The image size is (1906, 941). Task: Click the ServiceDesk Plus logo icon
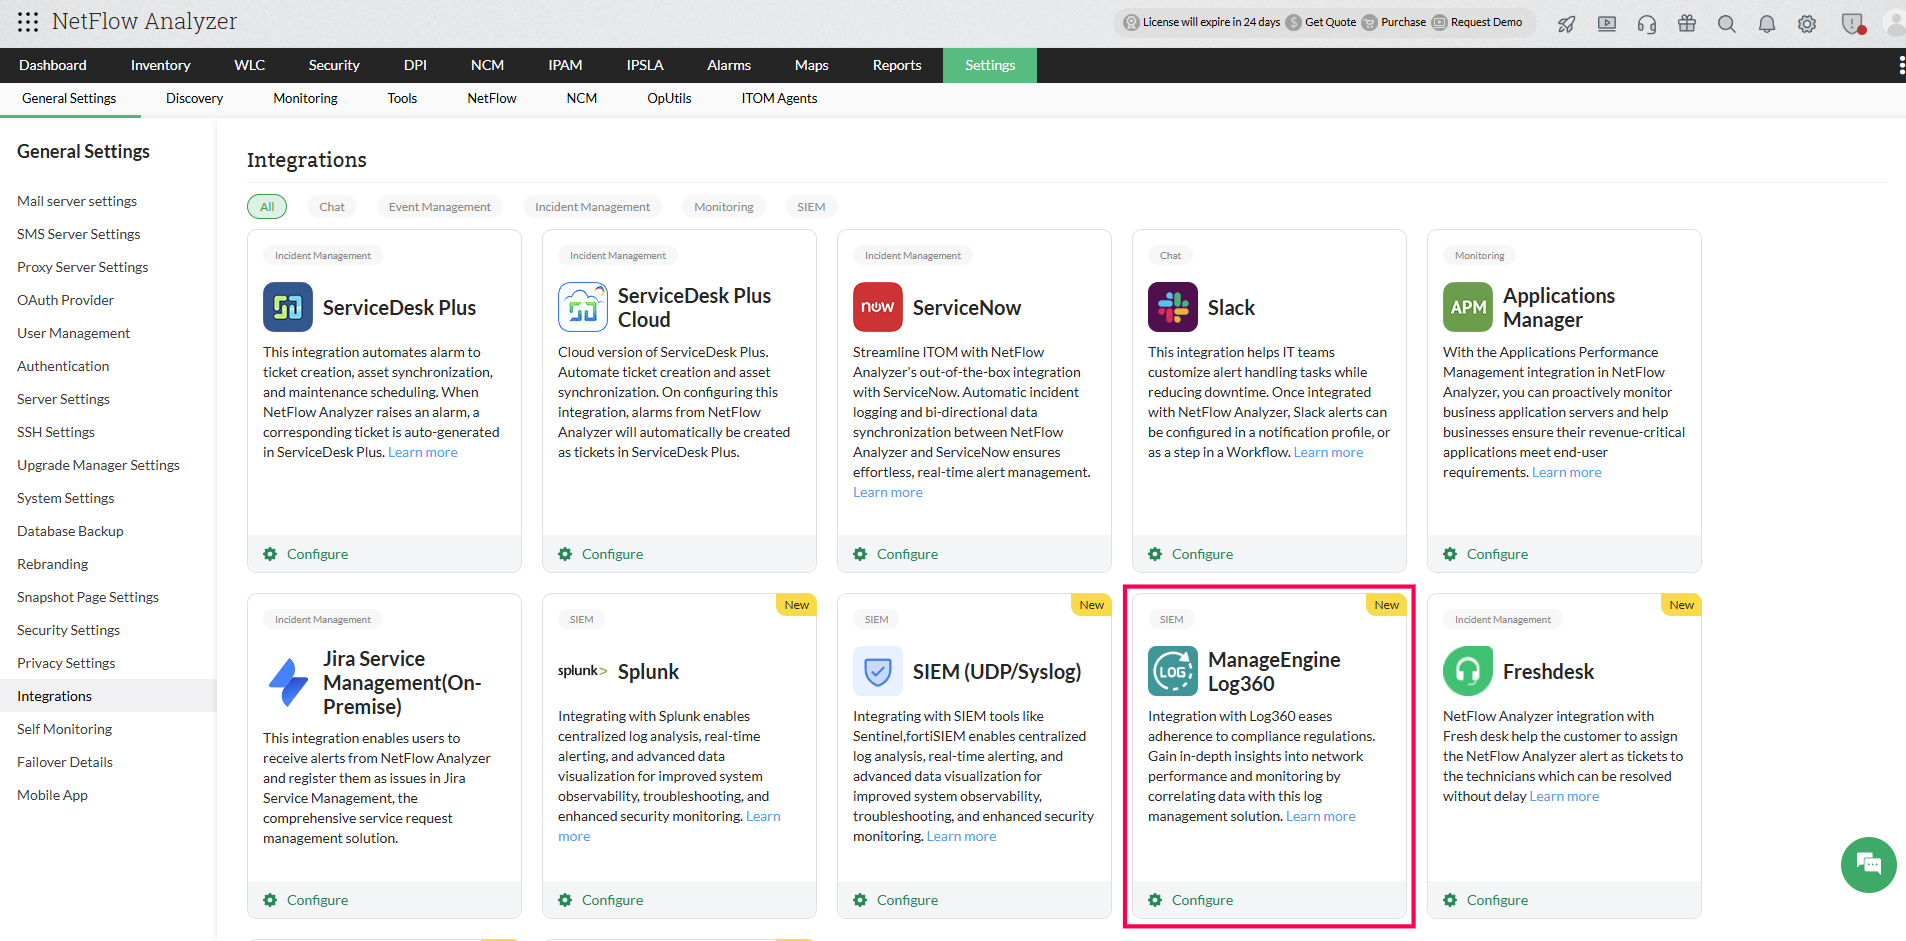pos(288,307)
